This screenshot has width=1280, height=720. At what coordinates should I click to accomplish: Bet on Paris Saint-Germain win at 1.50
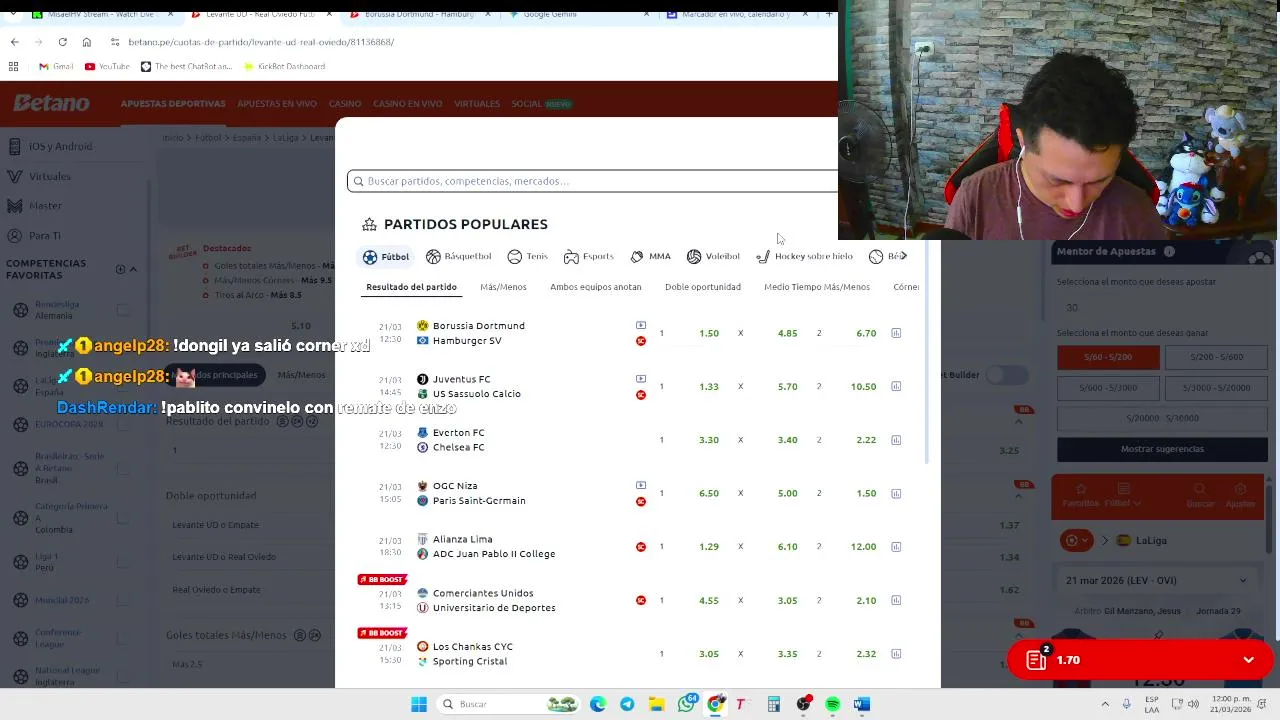pyautogui.click(x=866, y=493)
